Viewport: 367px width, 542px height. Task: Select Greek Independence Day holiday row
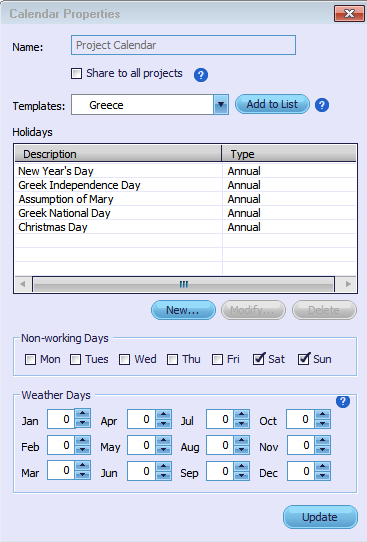pos(185,185)
